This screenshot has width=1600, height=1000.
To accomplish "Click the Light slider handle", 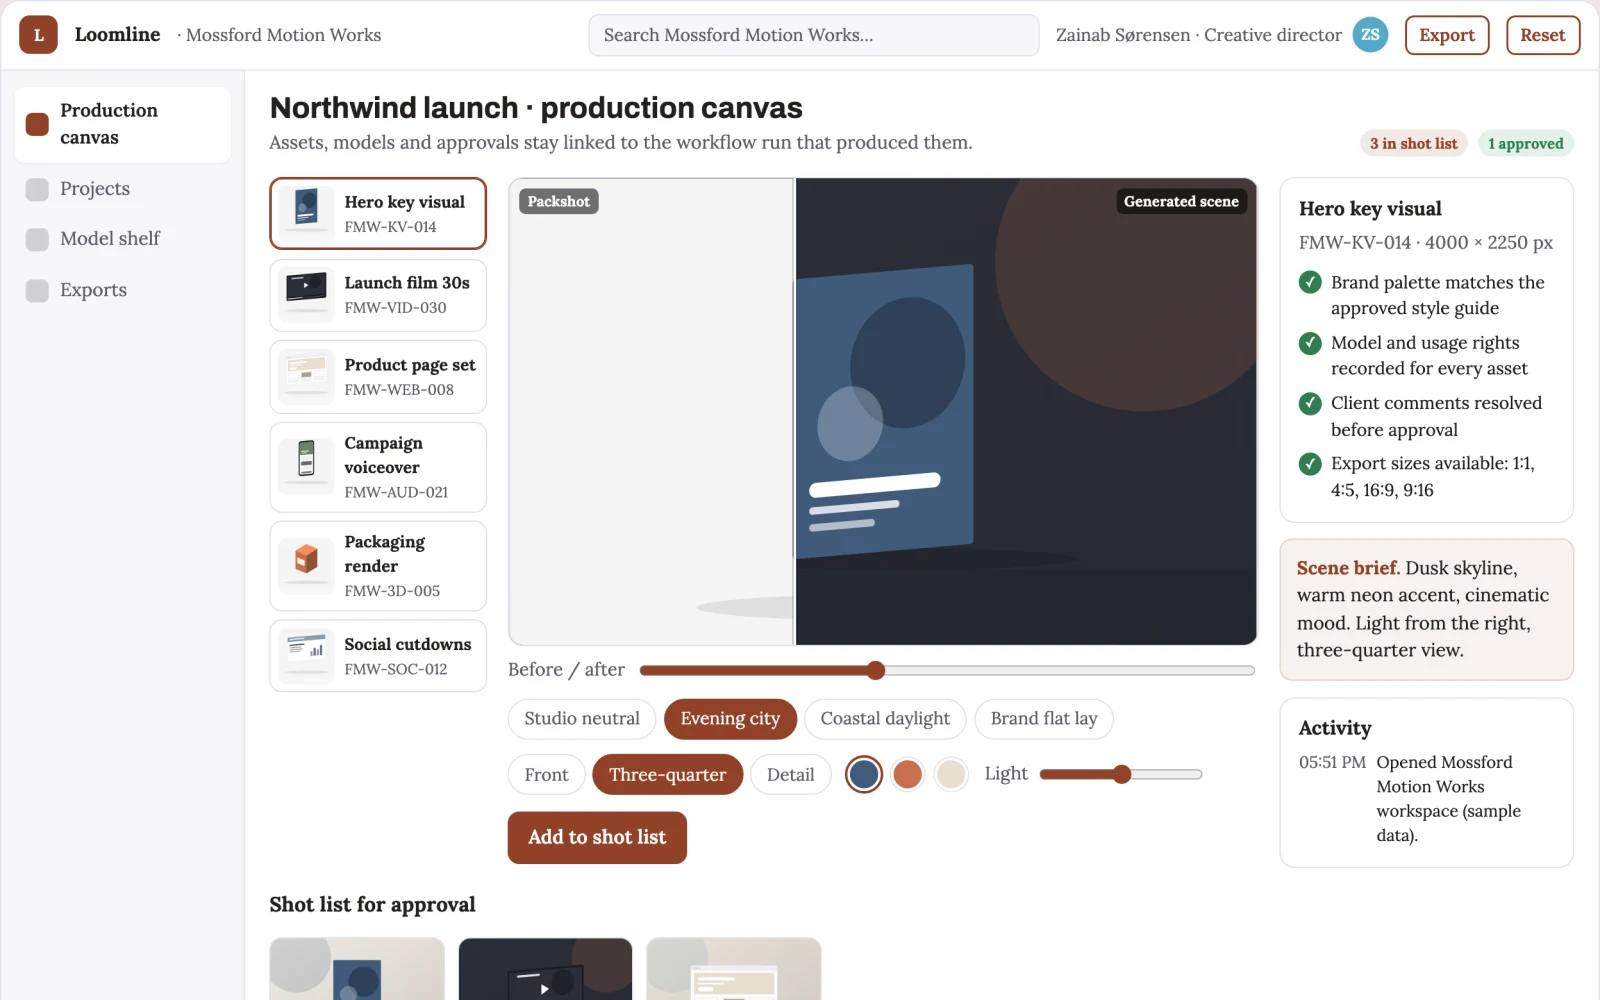I will [x=1122, y=774].
